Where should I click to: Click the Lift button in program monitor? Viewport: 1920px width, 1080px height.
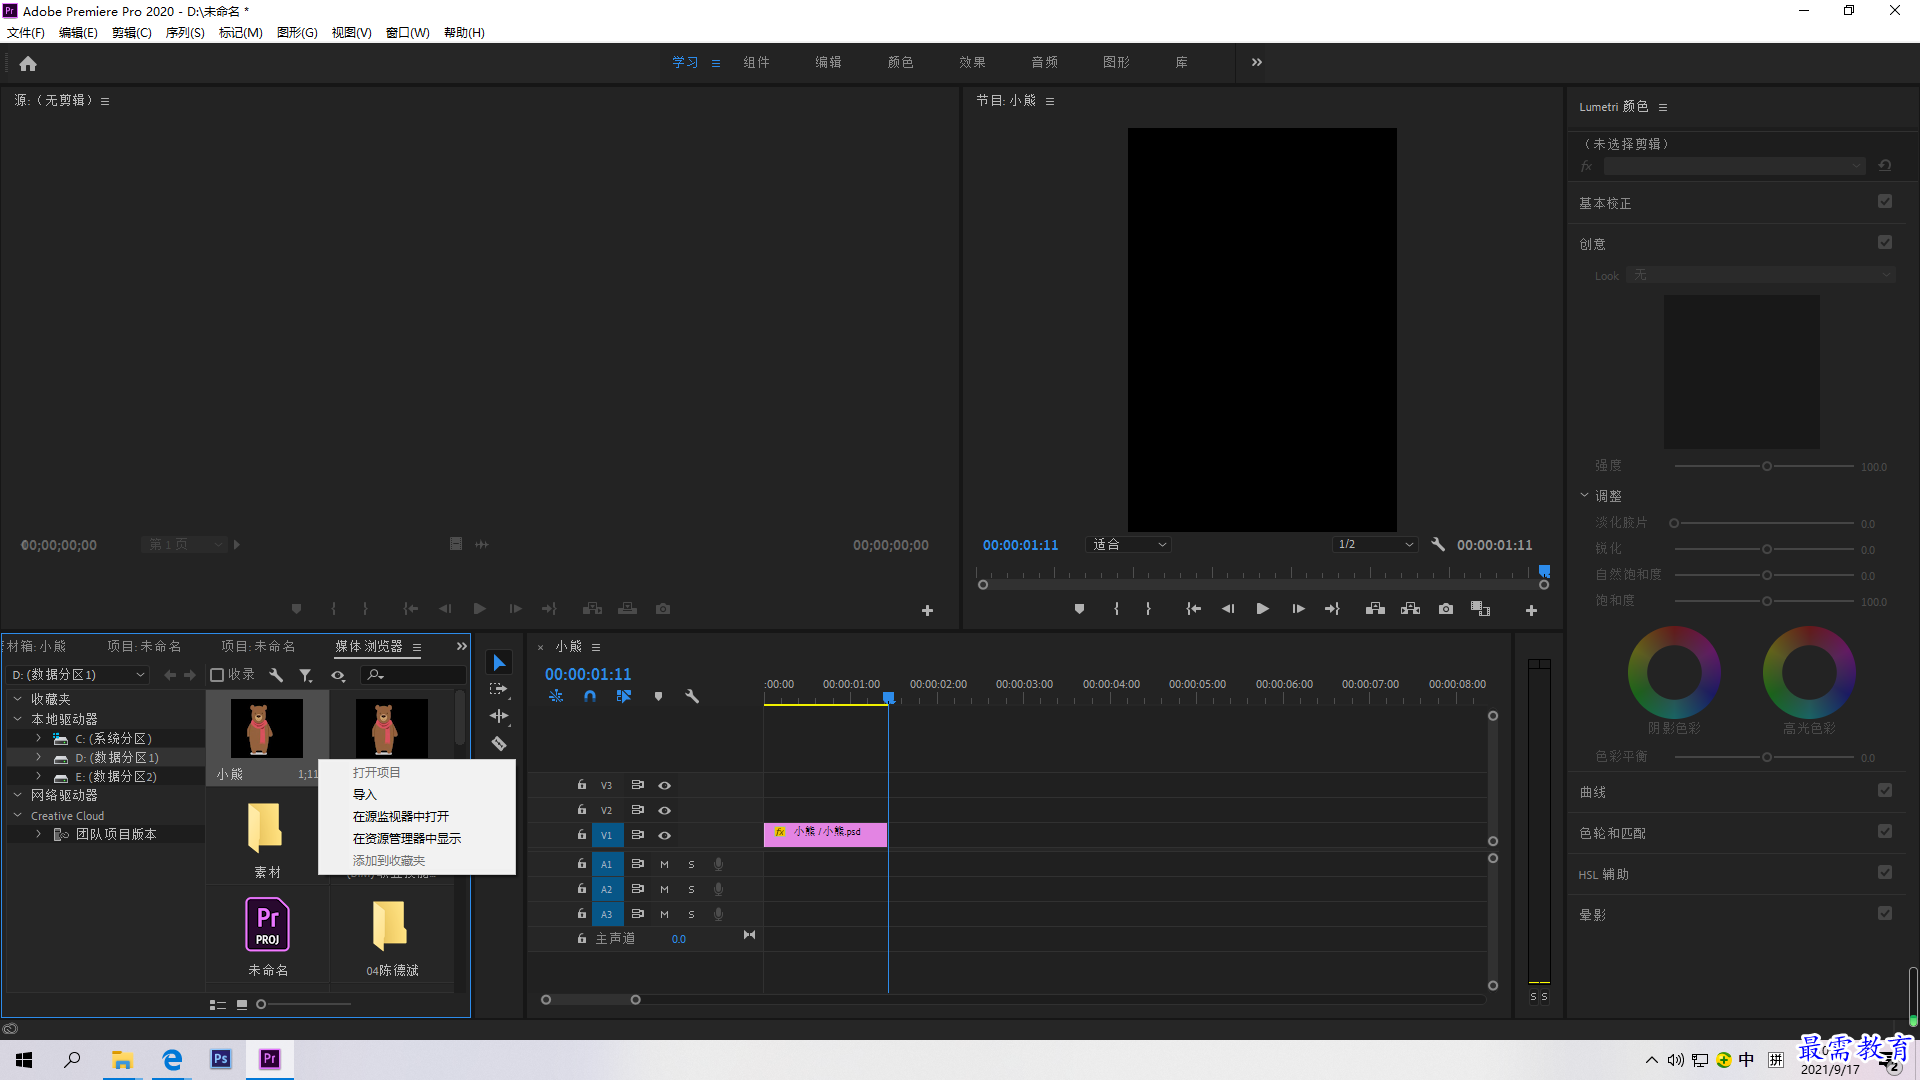coord(1375,609)
